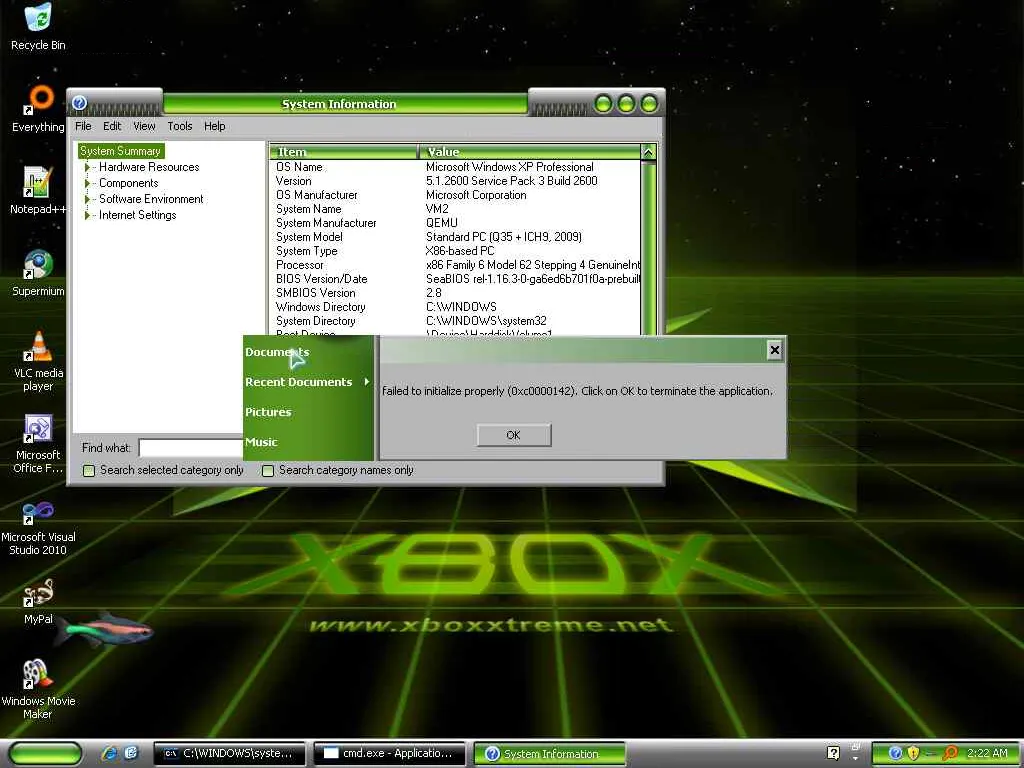Viewport: 1024px width, 768px height.
Task: Switch to C:\WINDOWS\syste... taskbar window
Action: (x=229, y=753)
